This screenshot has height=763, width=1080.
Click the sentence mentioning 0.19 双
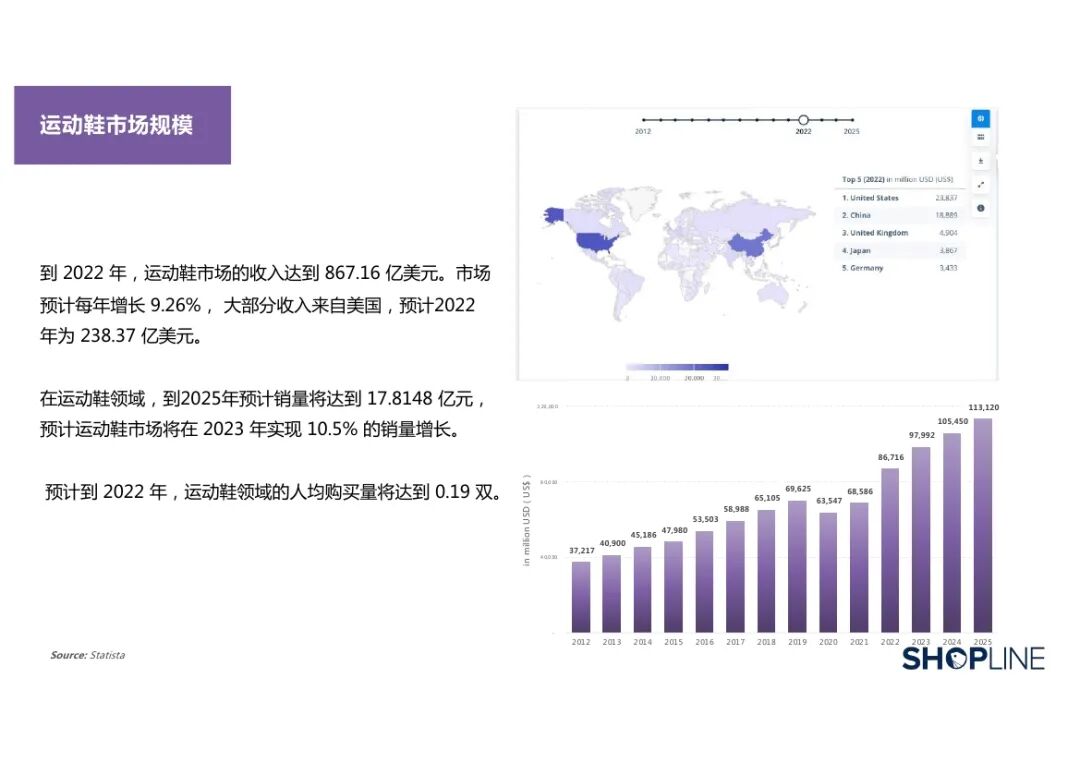click(273, 492)
